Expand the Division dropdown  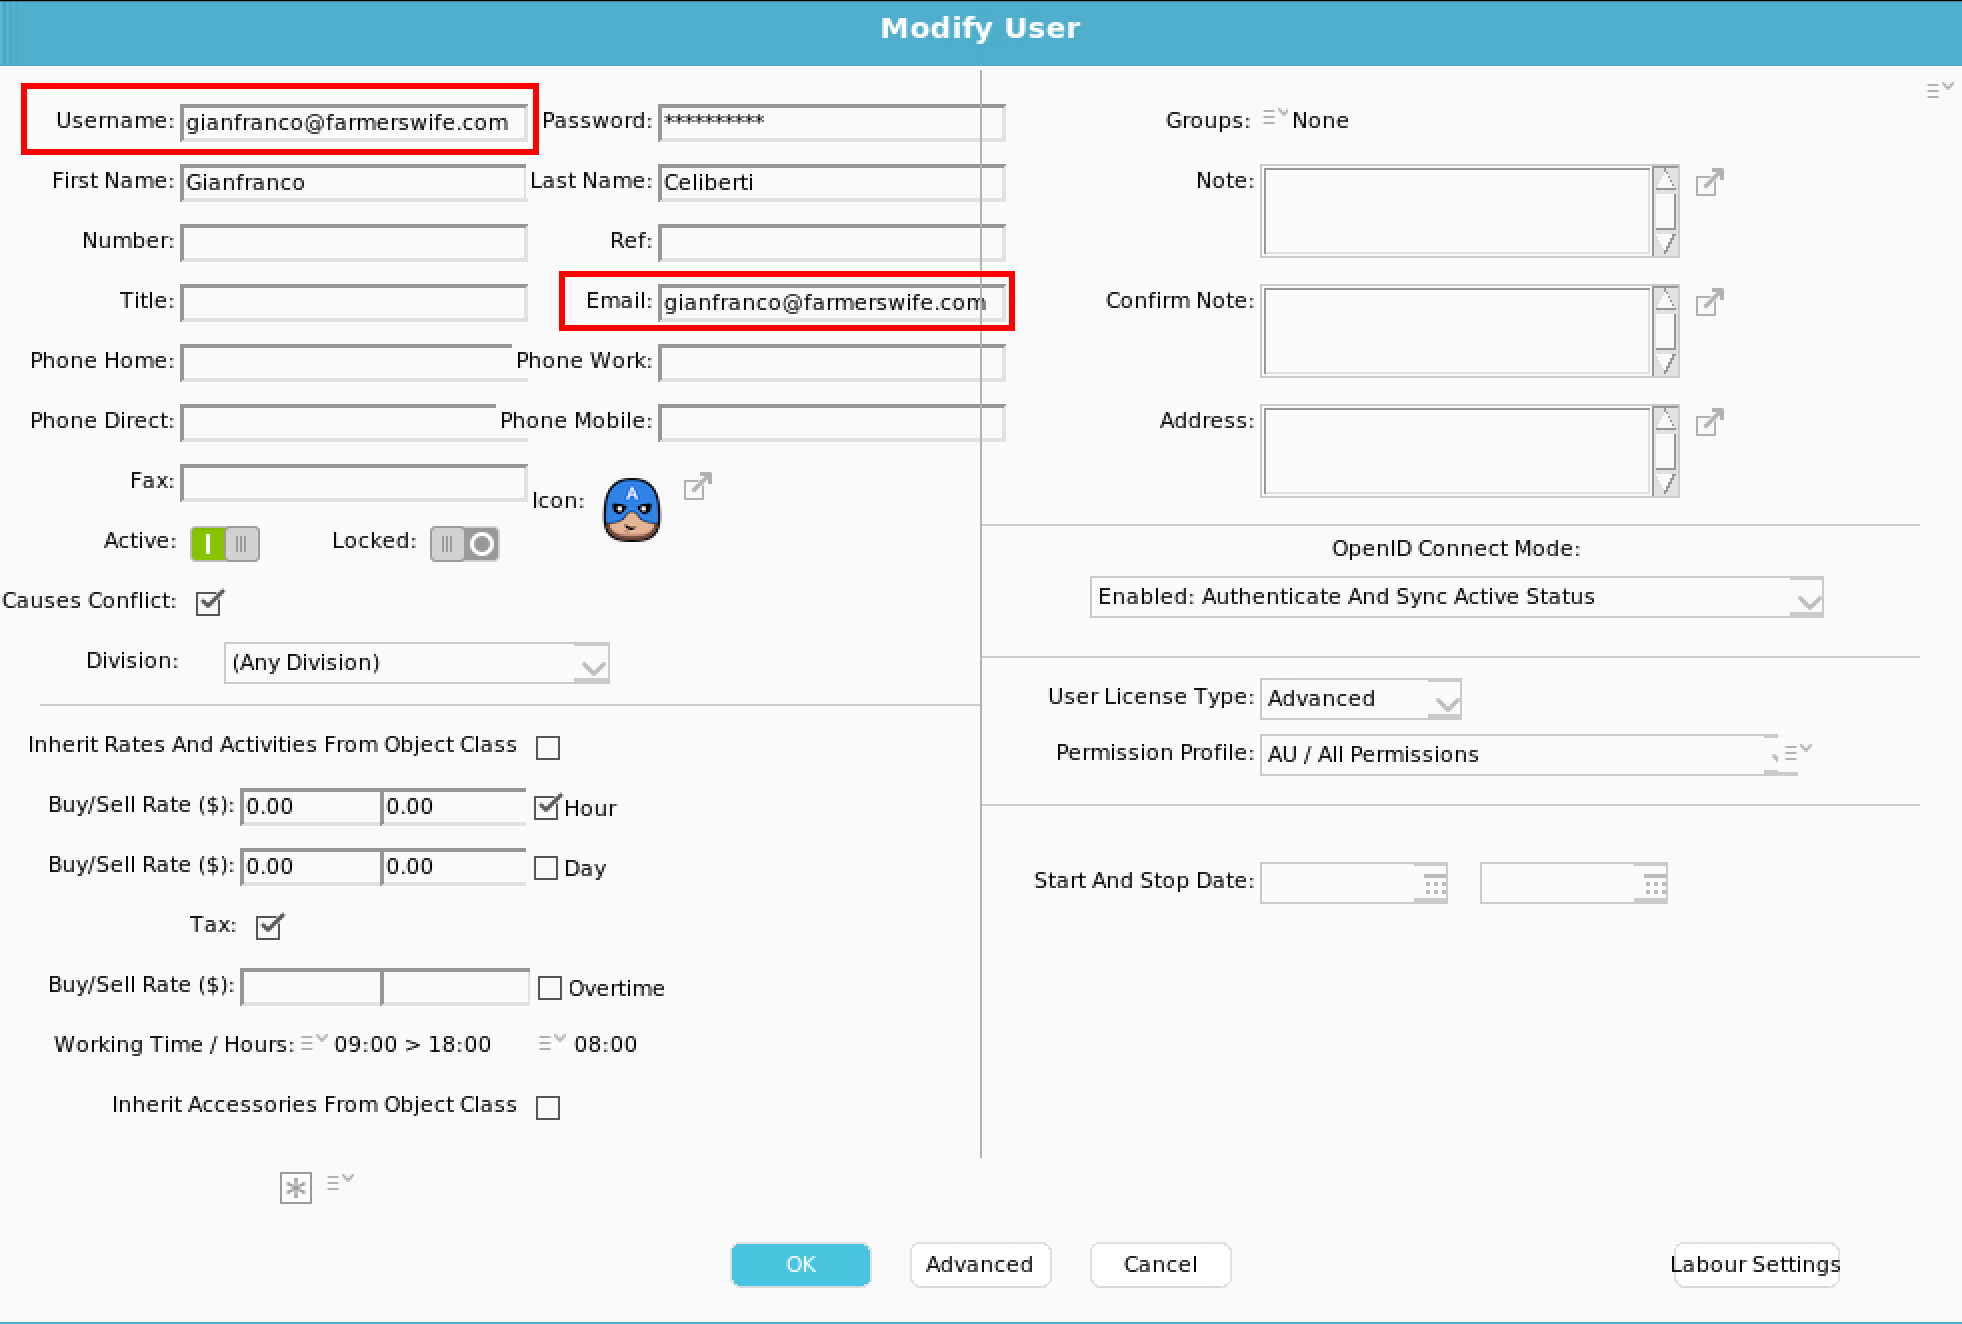[x=592, y=665]
